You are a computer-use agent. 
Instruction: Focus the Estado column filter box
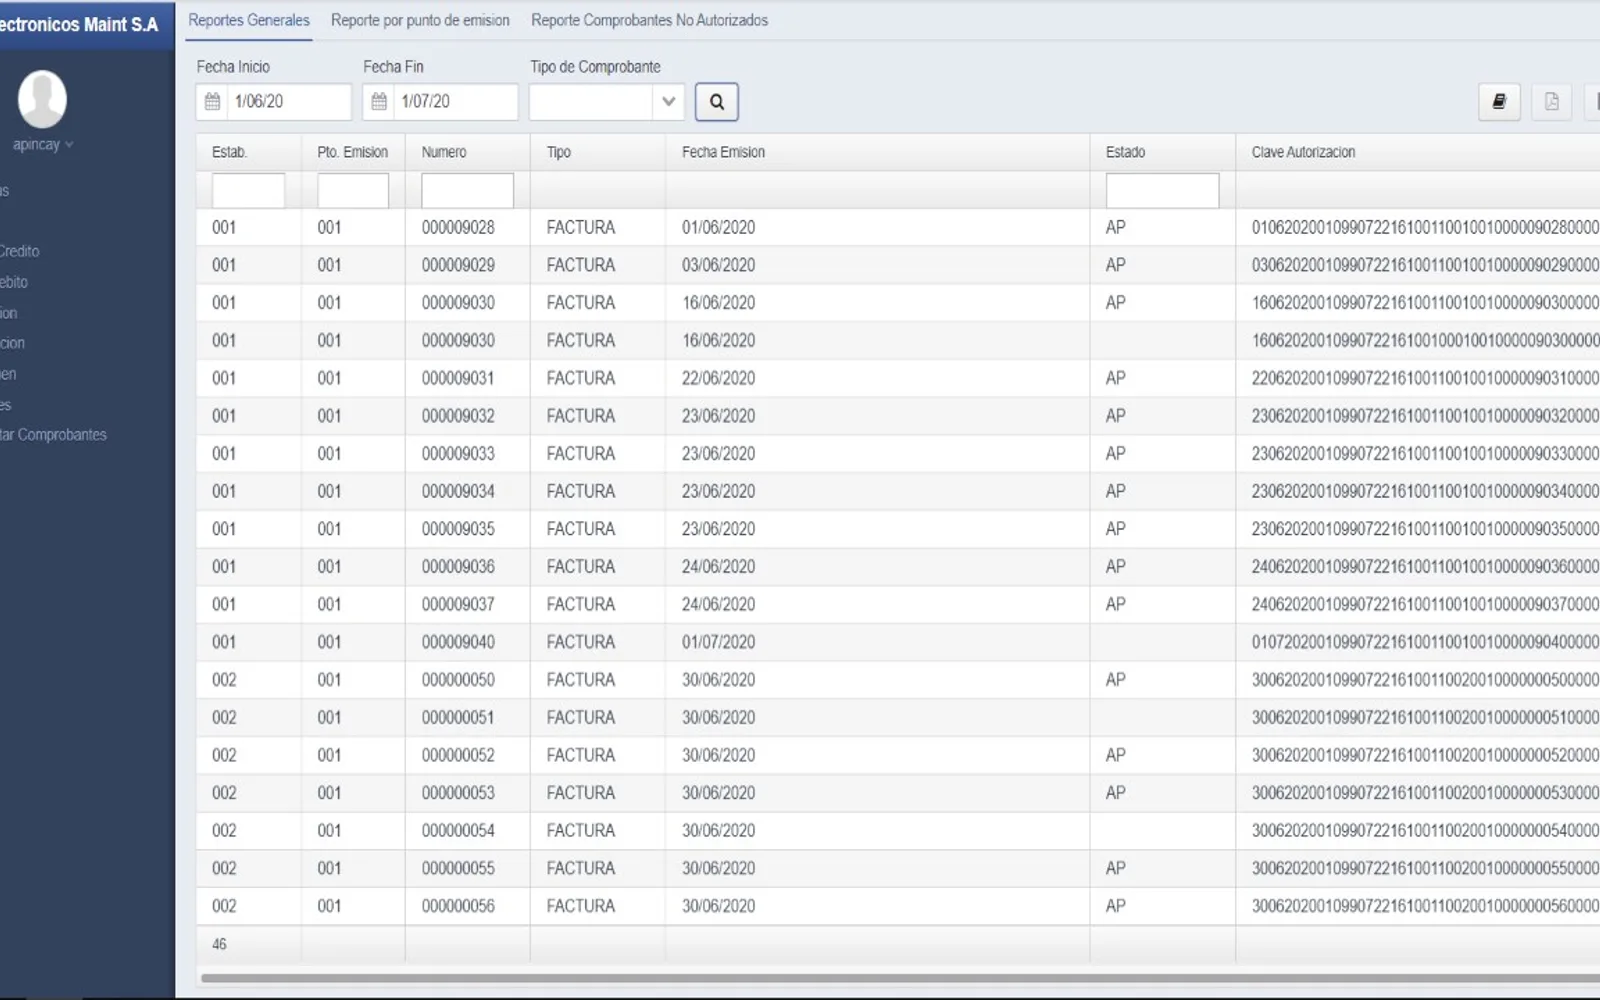pos(1162,190)
